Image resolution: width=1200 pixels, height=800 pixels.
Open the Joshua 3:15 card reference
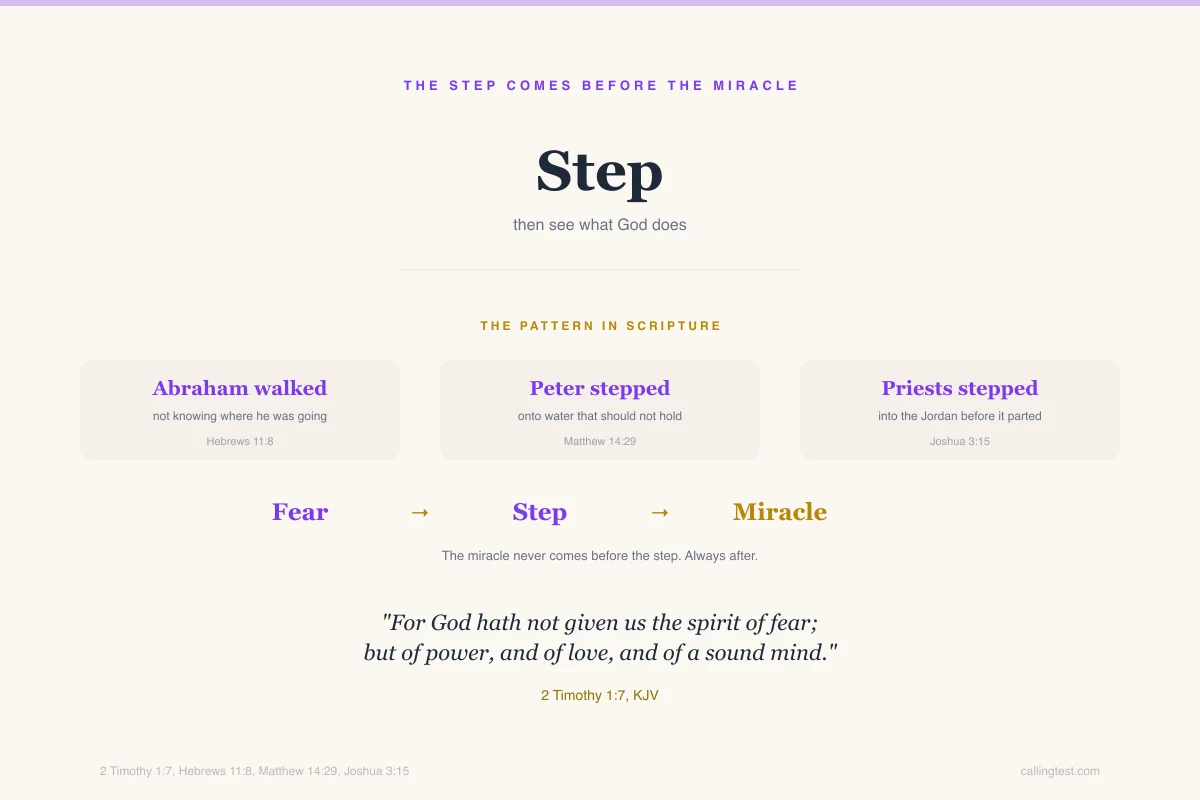point(960,441)
